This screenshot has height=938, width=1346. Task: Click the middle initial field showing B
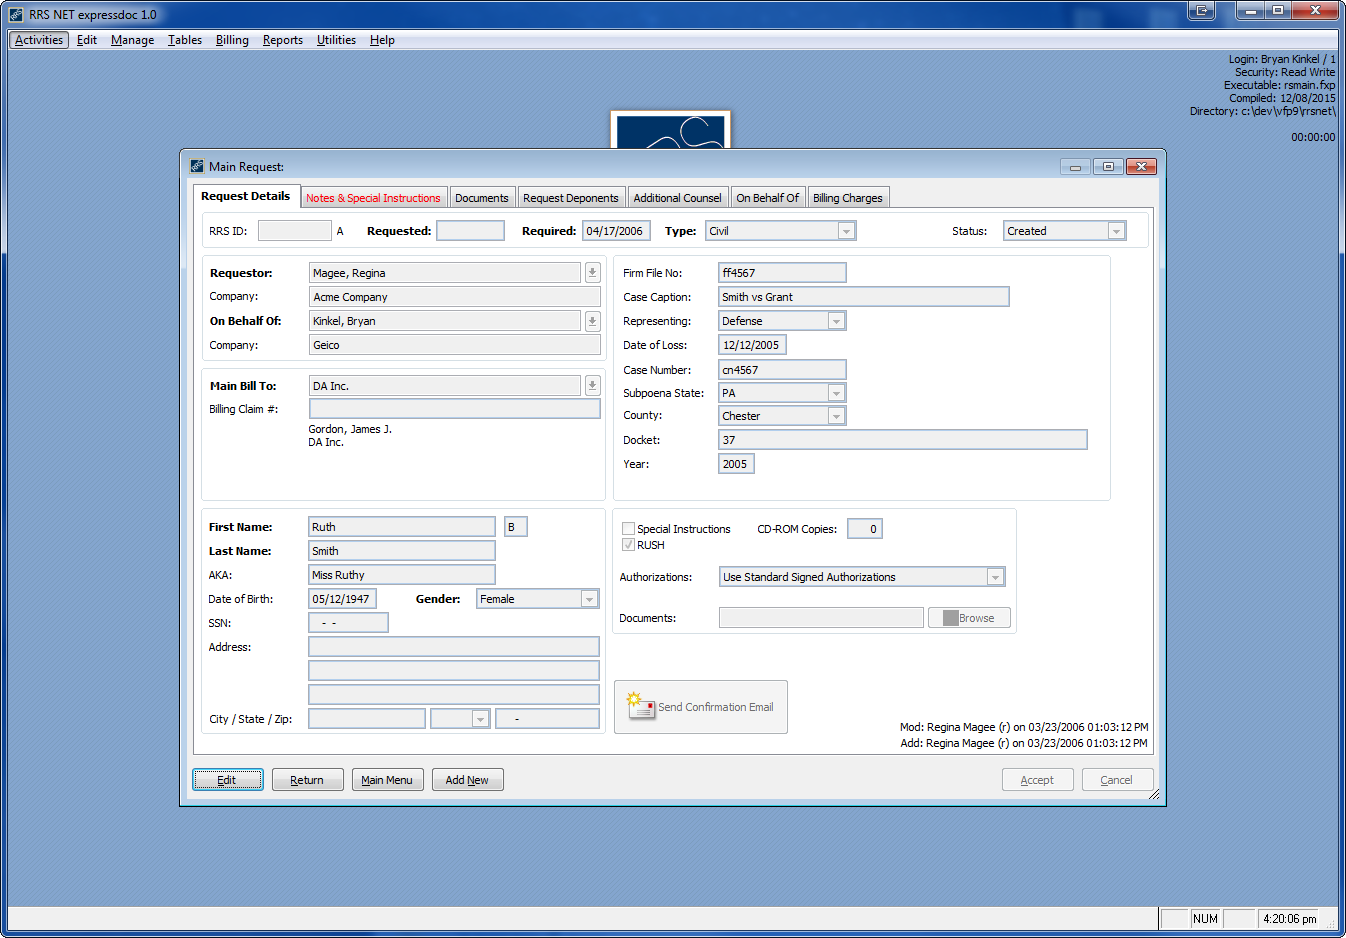(515, 527)
